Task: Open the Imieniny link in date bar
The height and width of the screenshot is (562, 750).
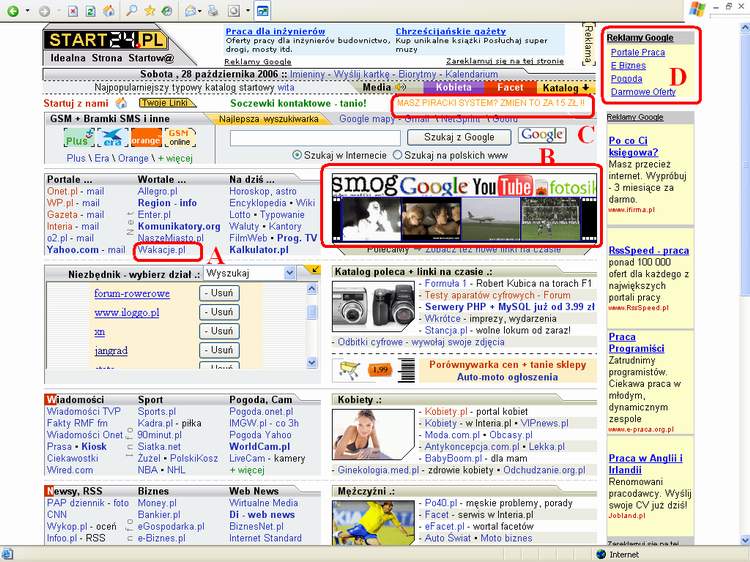Action: (x=307, y=74)
